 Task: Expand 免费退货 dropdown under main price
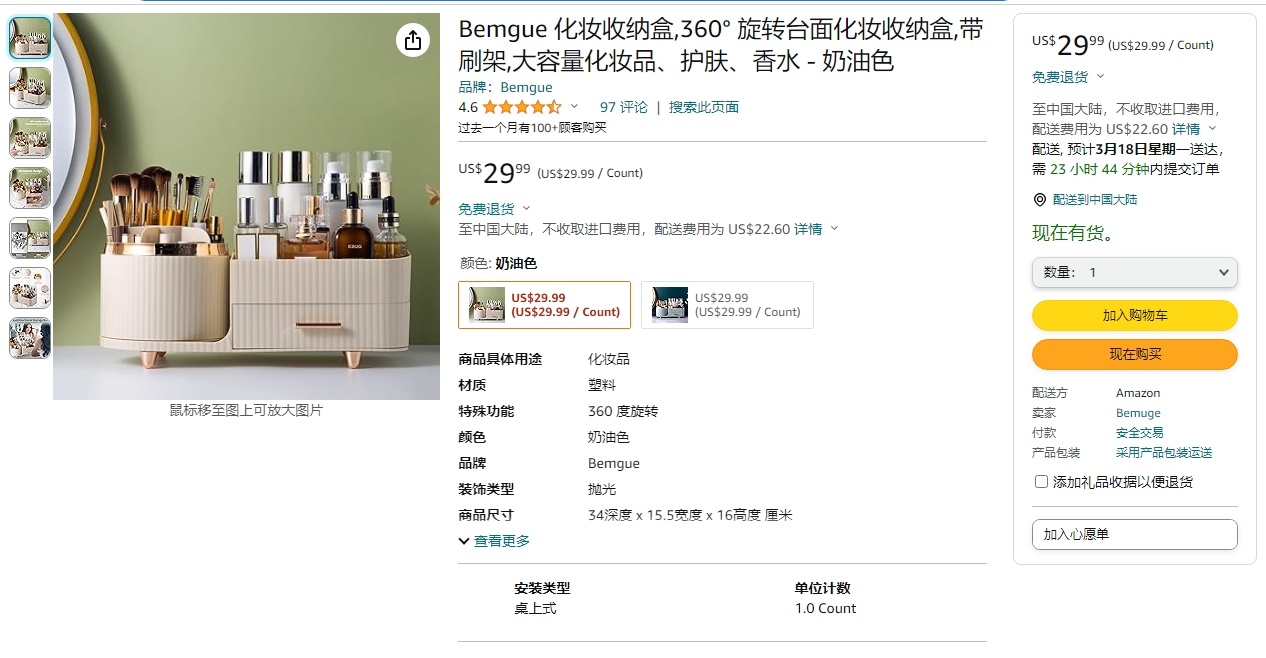pyautogui.click(x=495, y=209)
